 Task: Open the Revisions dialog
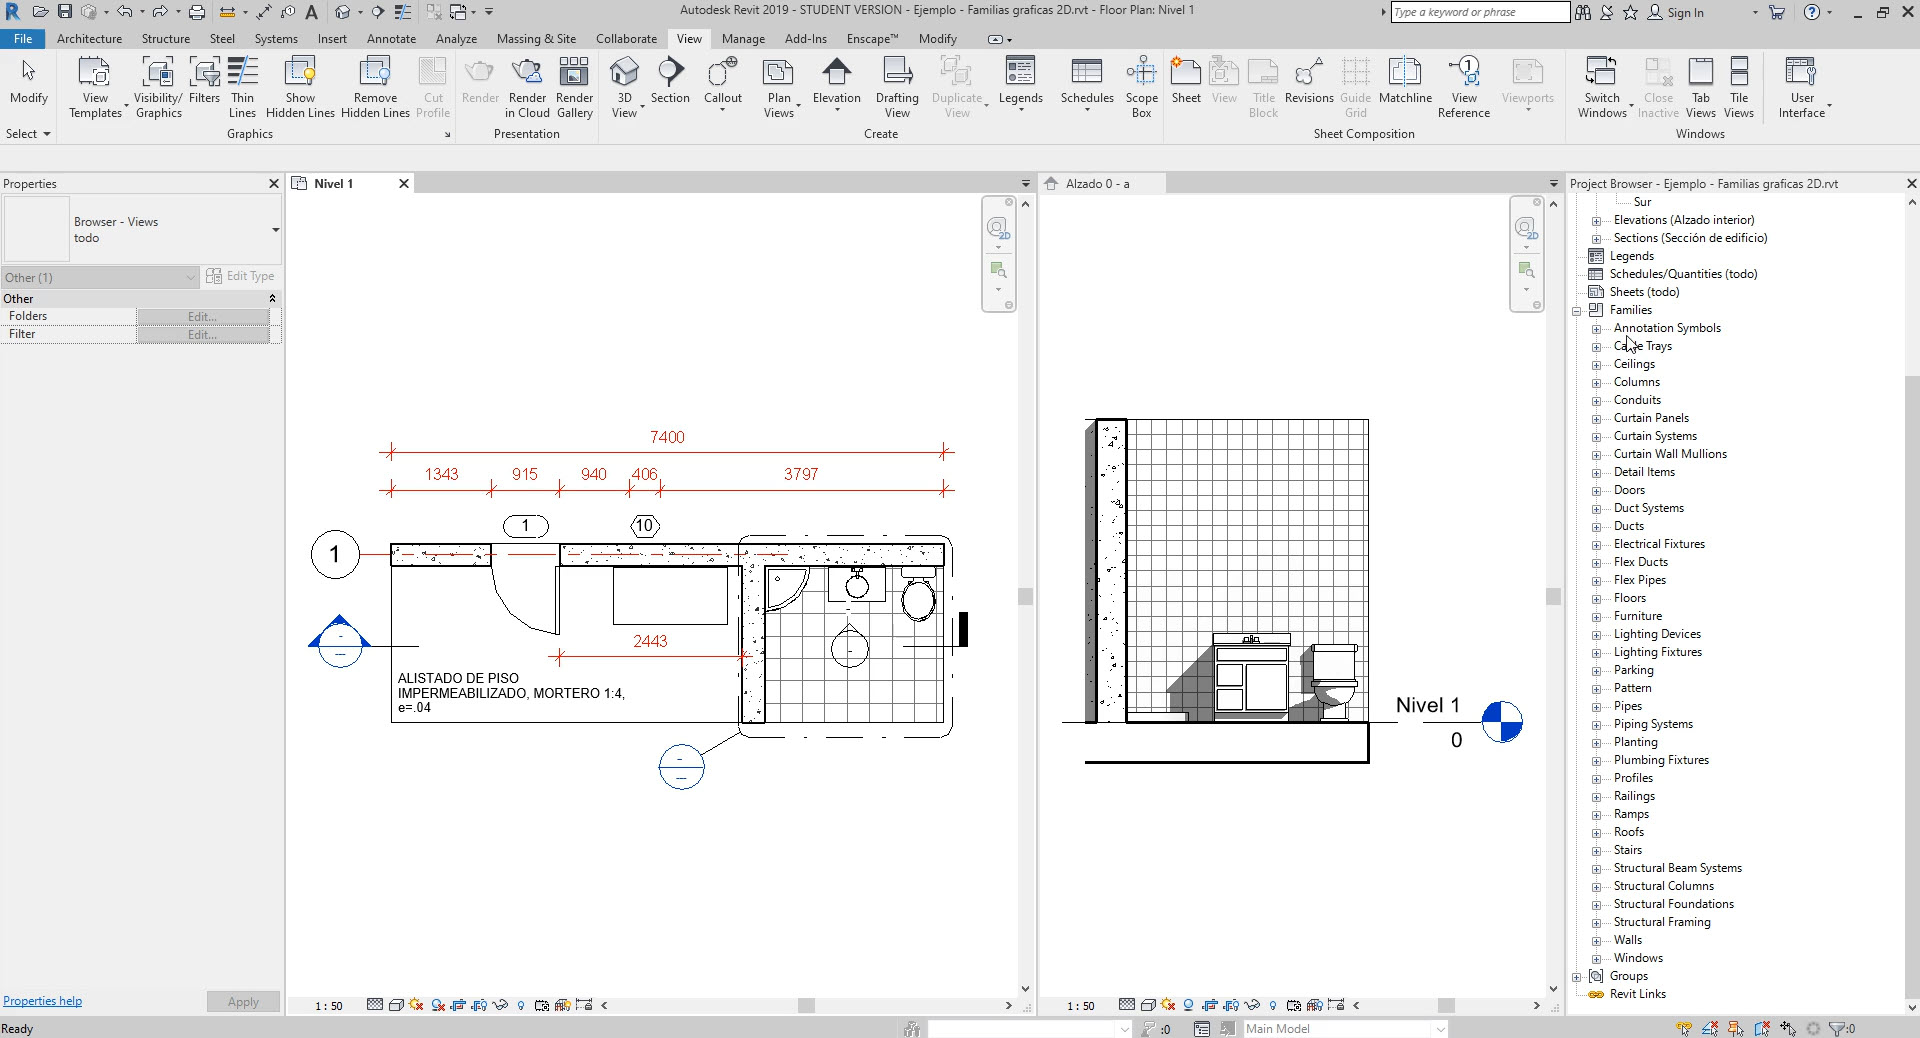1309,80
